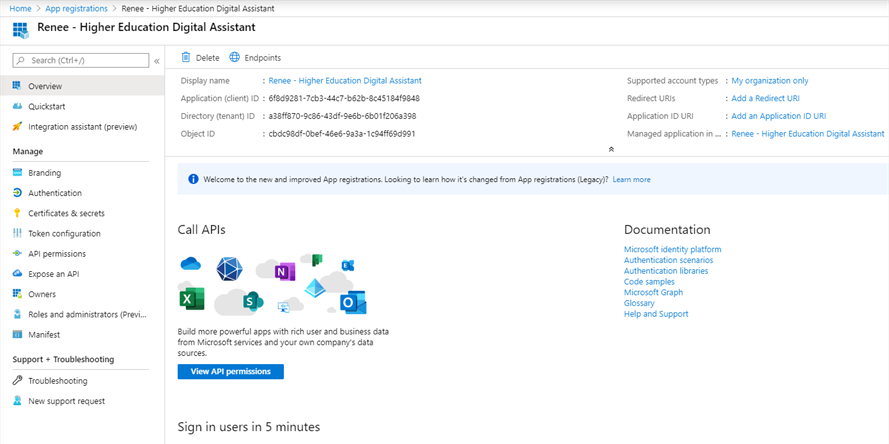The image size is (889, 444).
Task: Open Code samples link
Action: (x=649, y=281)
